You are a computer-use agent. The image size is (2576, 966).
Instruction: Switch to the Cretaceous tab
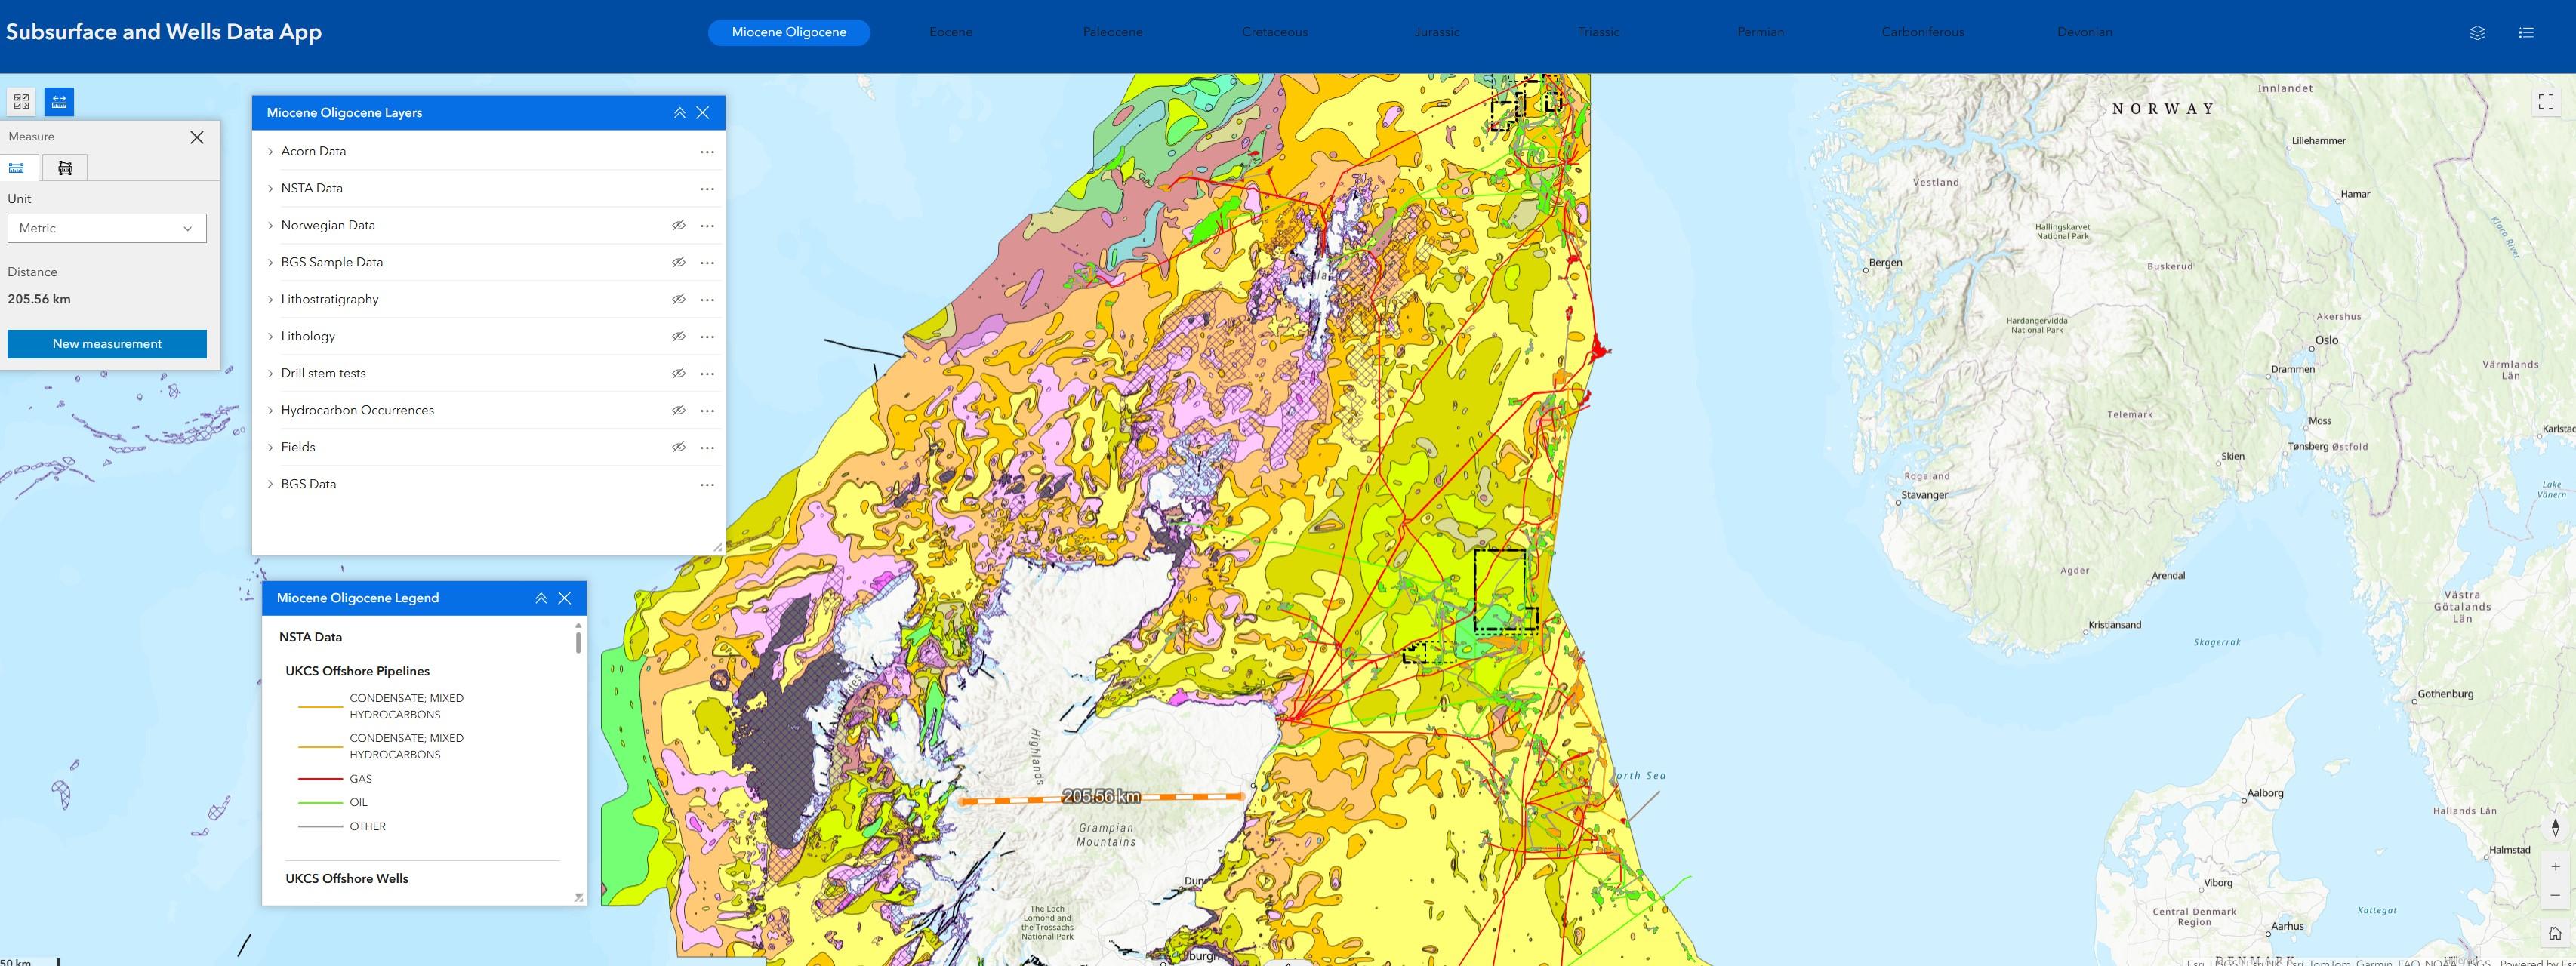[1275, 32]
